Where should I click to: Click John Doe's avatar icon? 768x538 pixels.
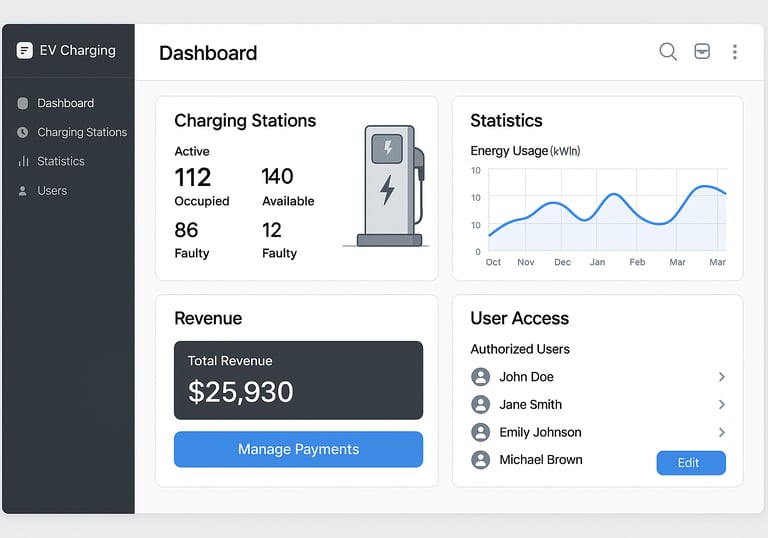(x=481, y=377)
